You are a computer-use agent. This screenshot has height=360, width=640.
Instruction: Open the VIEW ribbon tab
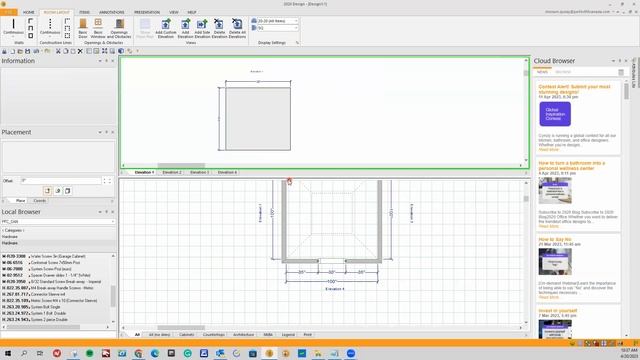click(174, 12)
